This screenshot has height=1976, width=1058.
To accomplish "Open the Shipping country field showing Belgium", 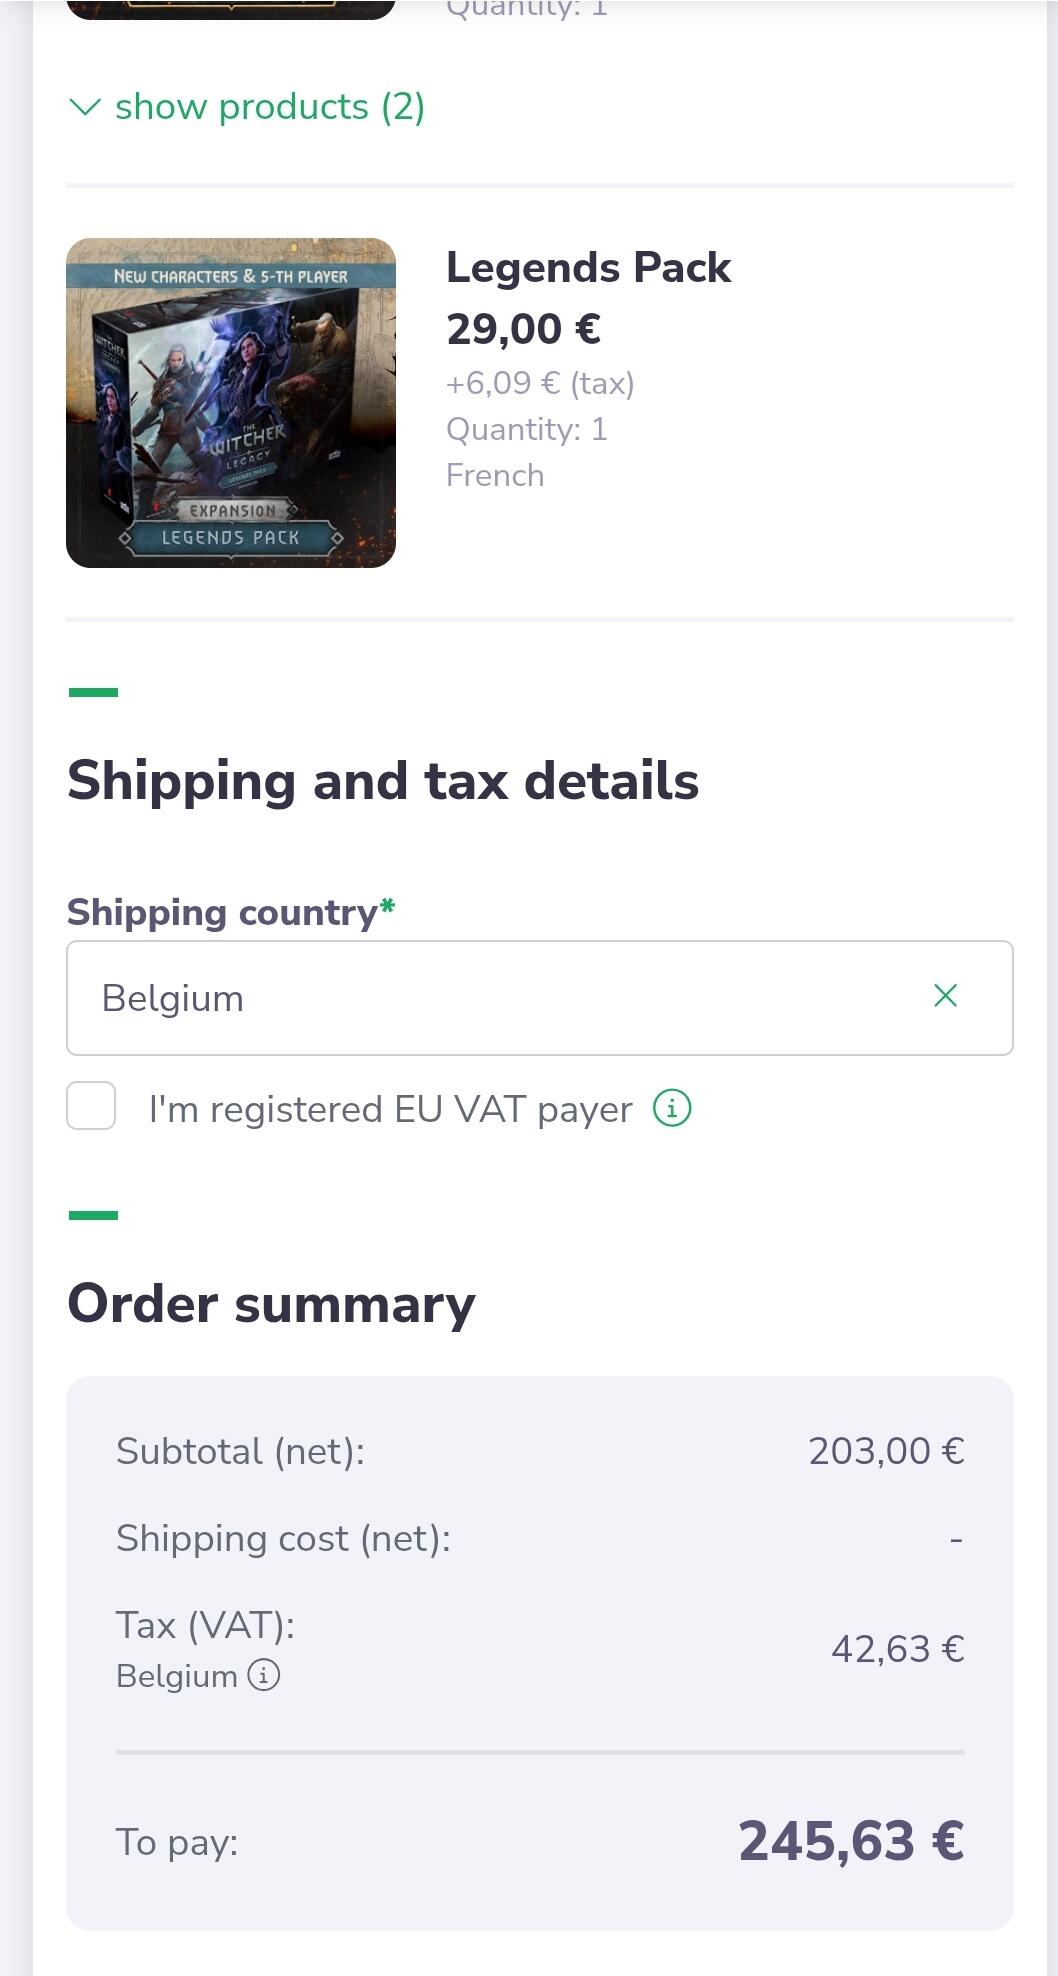I will tap(500, 998).
